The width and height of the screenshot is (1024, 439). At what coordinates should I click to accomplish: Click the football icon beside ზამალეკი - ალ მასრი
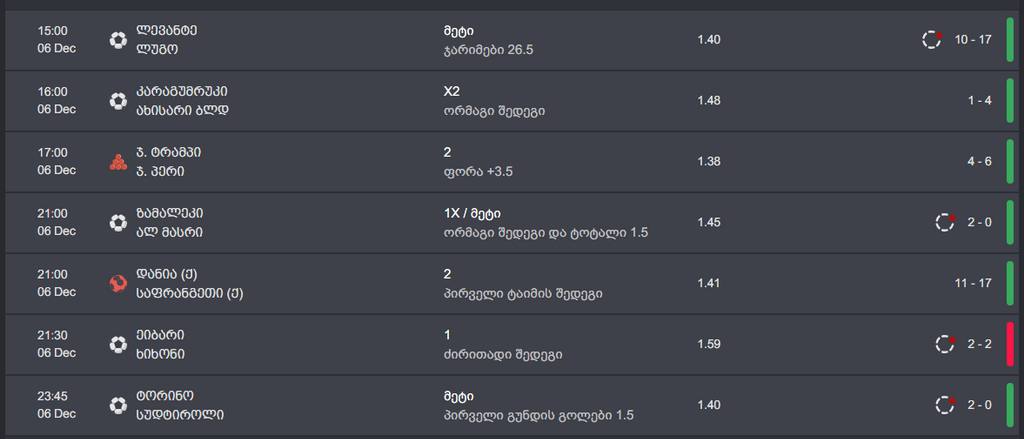(x=119, y=222)
